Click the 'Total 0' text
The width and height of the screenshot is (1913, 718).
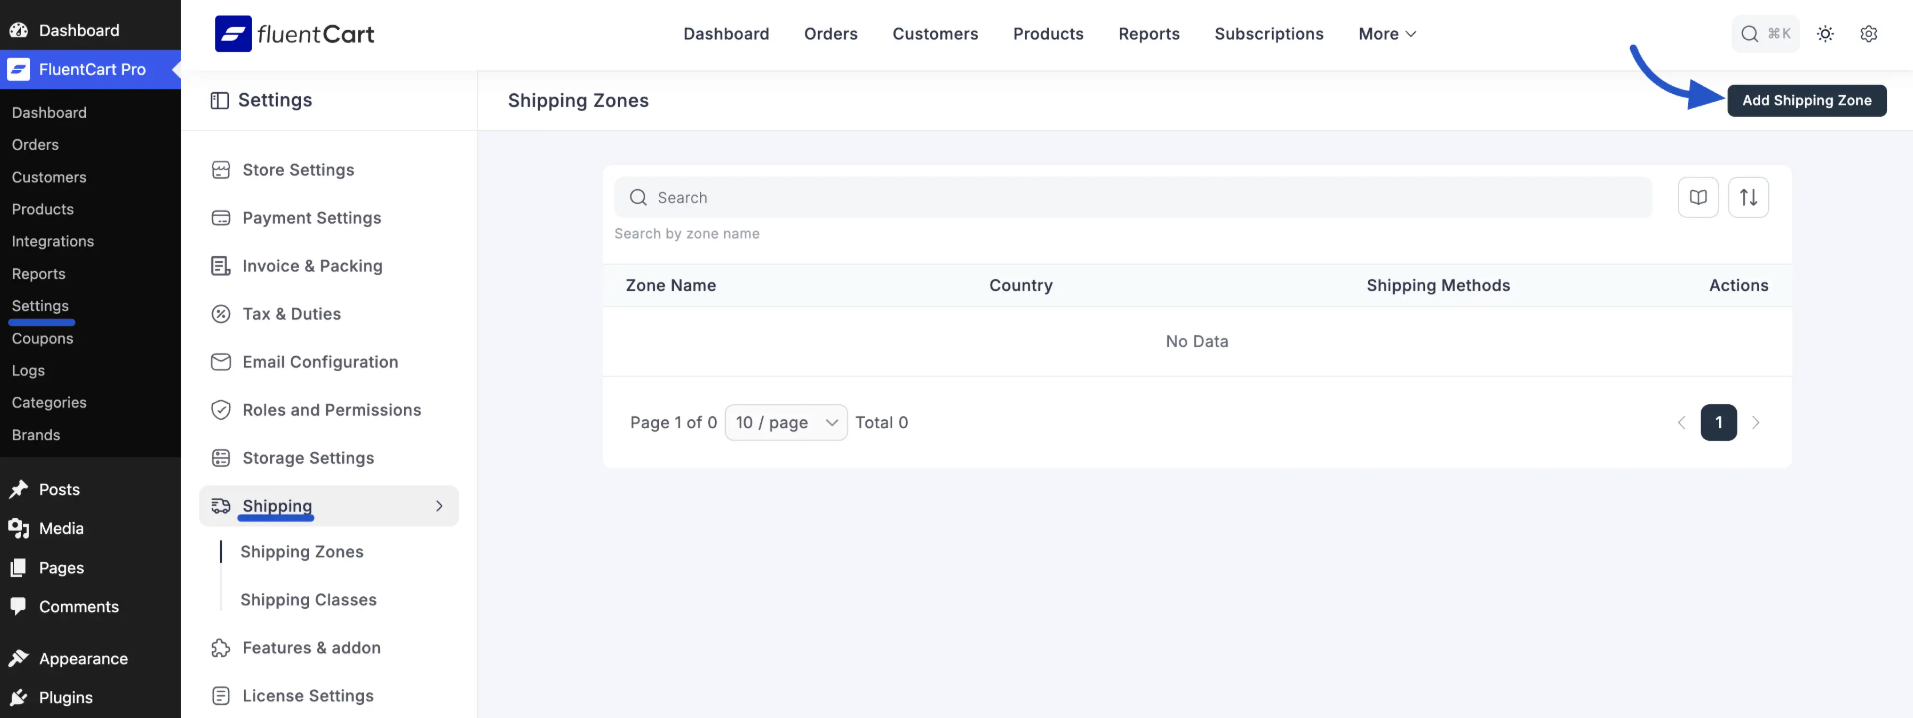point(882,423)
